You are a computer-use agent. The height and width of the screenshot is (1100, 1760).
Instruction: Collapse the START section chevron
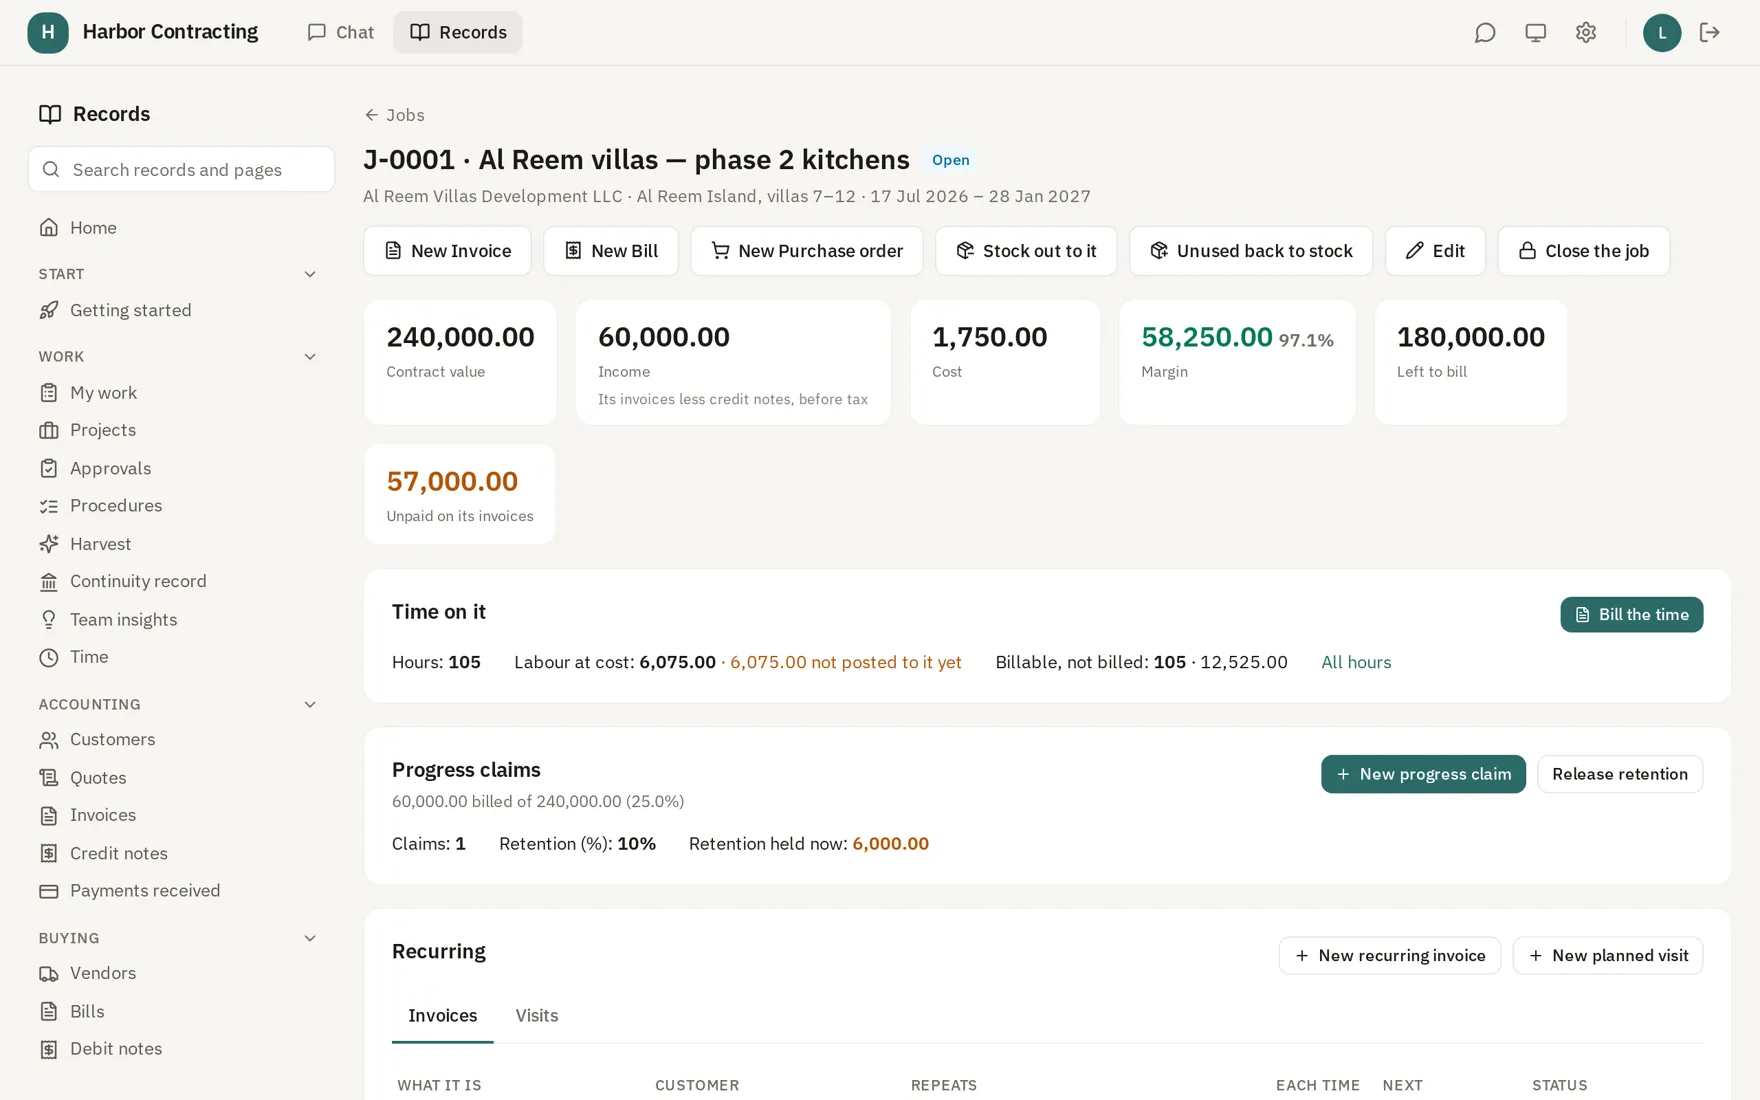310,274
